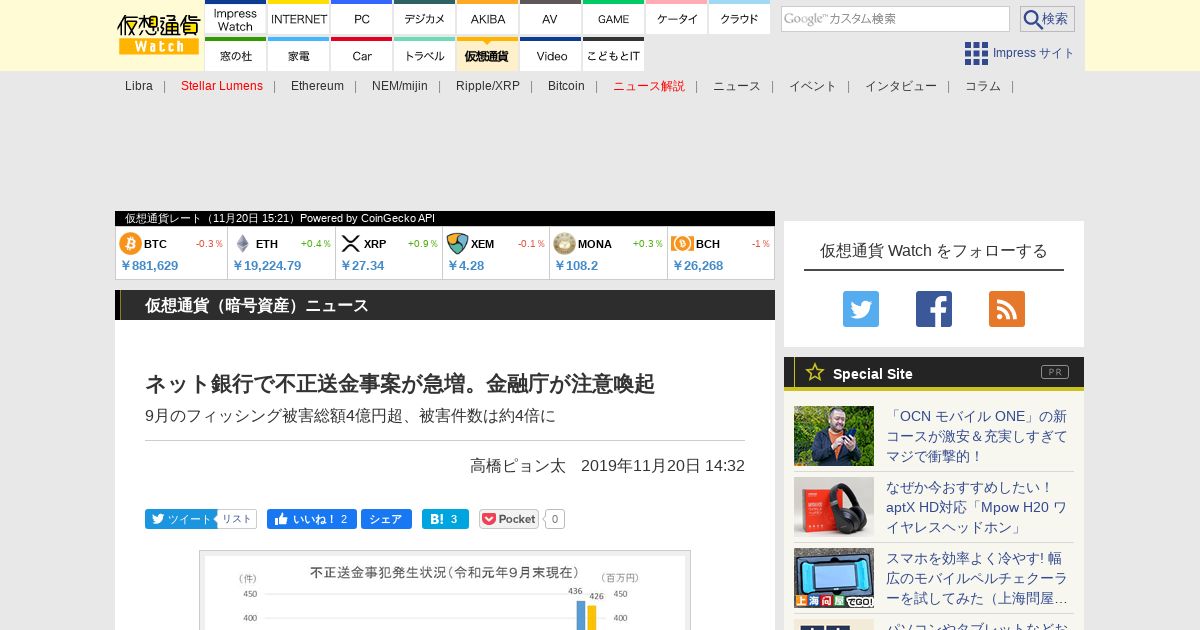Click the Twitter リスト button
This screenshot has width=1200, height=630.
(237, 519)
